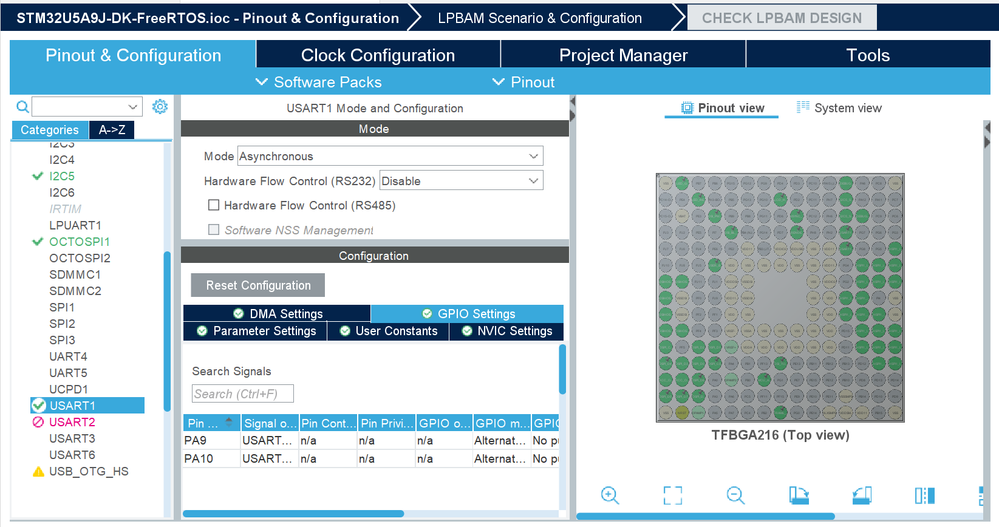Open the Tools tab
999x527 pixels.
coord(868,55)
